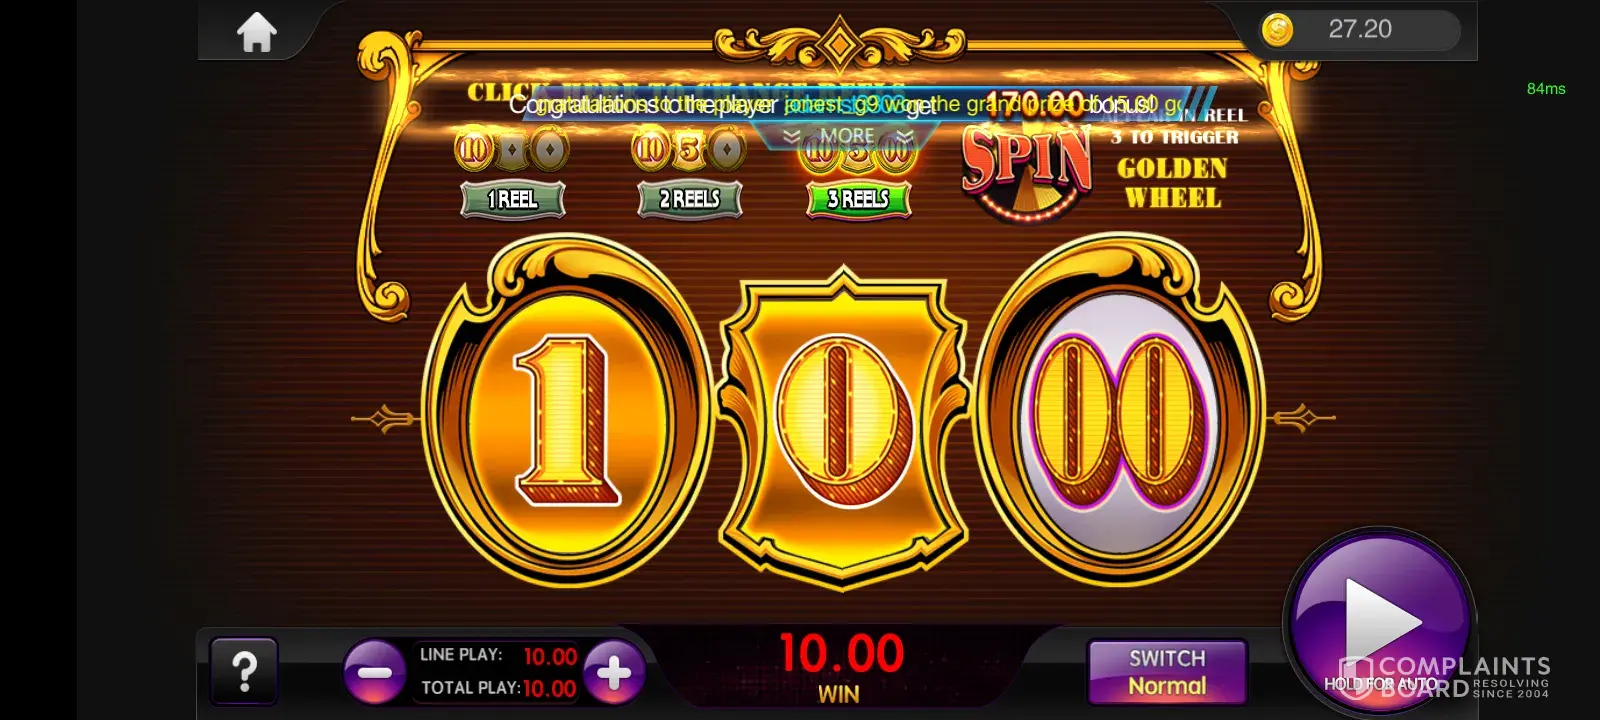Open the gold coin balance icon

click(x=1277, y=30)
